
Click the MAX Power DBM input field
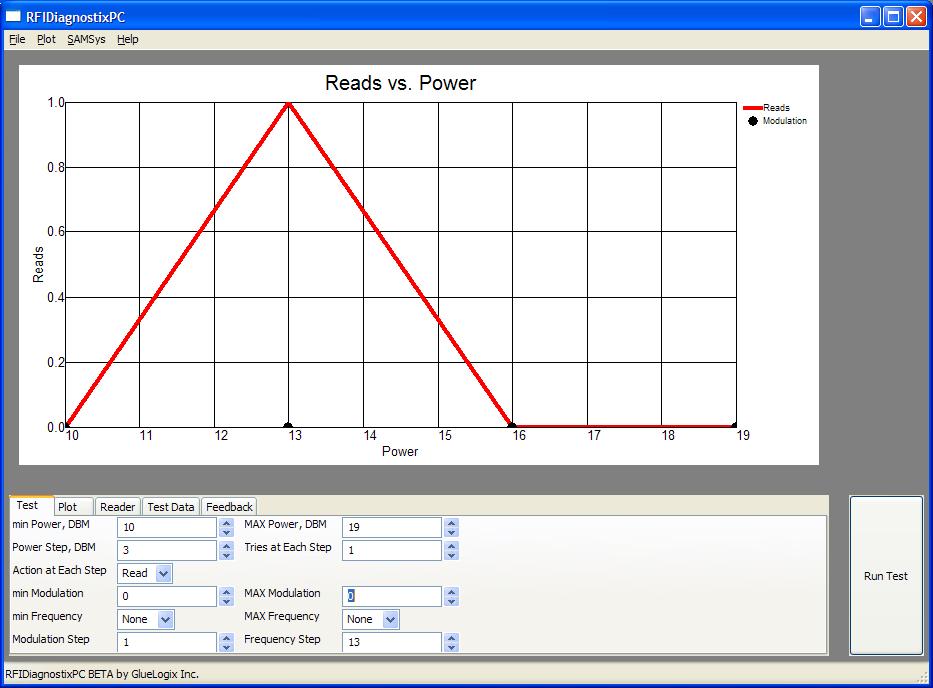(392, 527)
